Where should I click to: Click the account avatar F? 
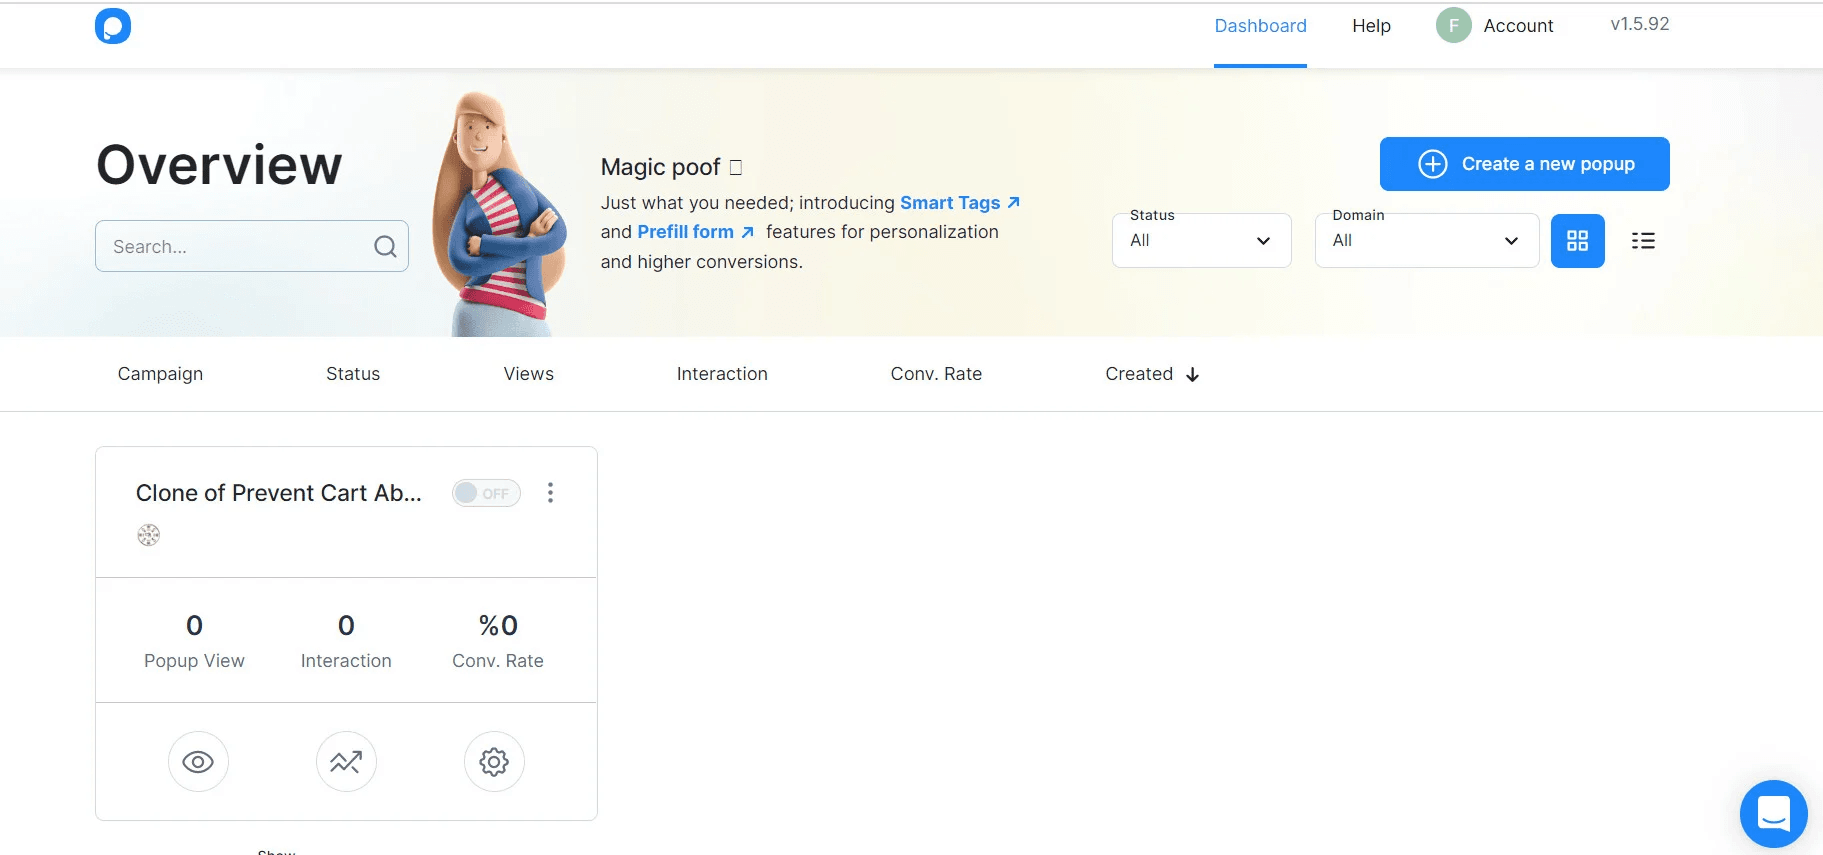(x=1453, y=26)
